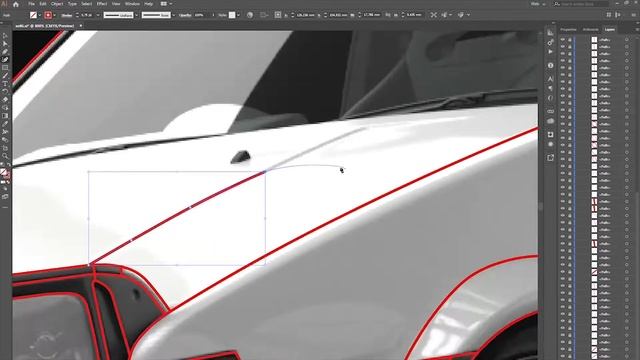Select the Type tool
The width and height of the screenshot is (640, 360).
(x=5, y=84)
